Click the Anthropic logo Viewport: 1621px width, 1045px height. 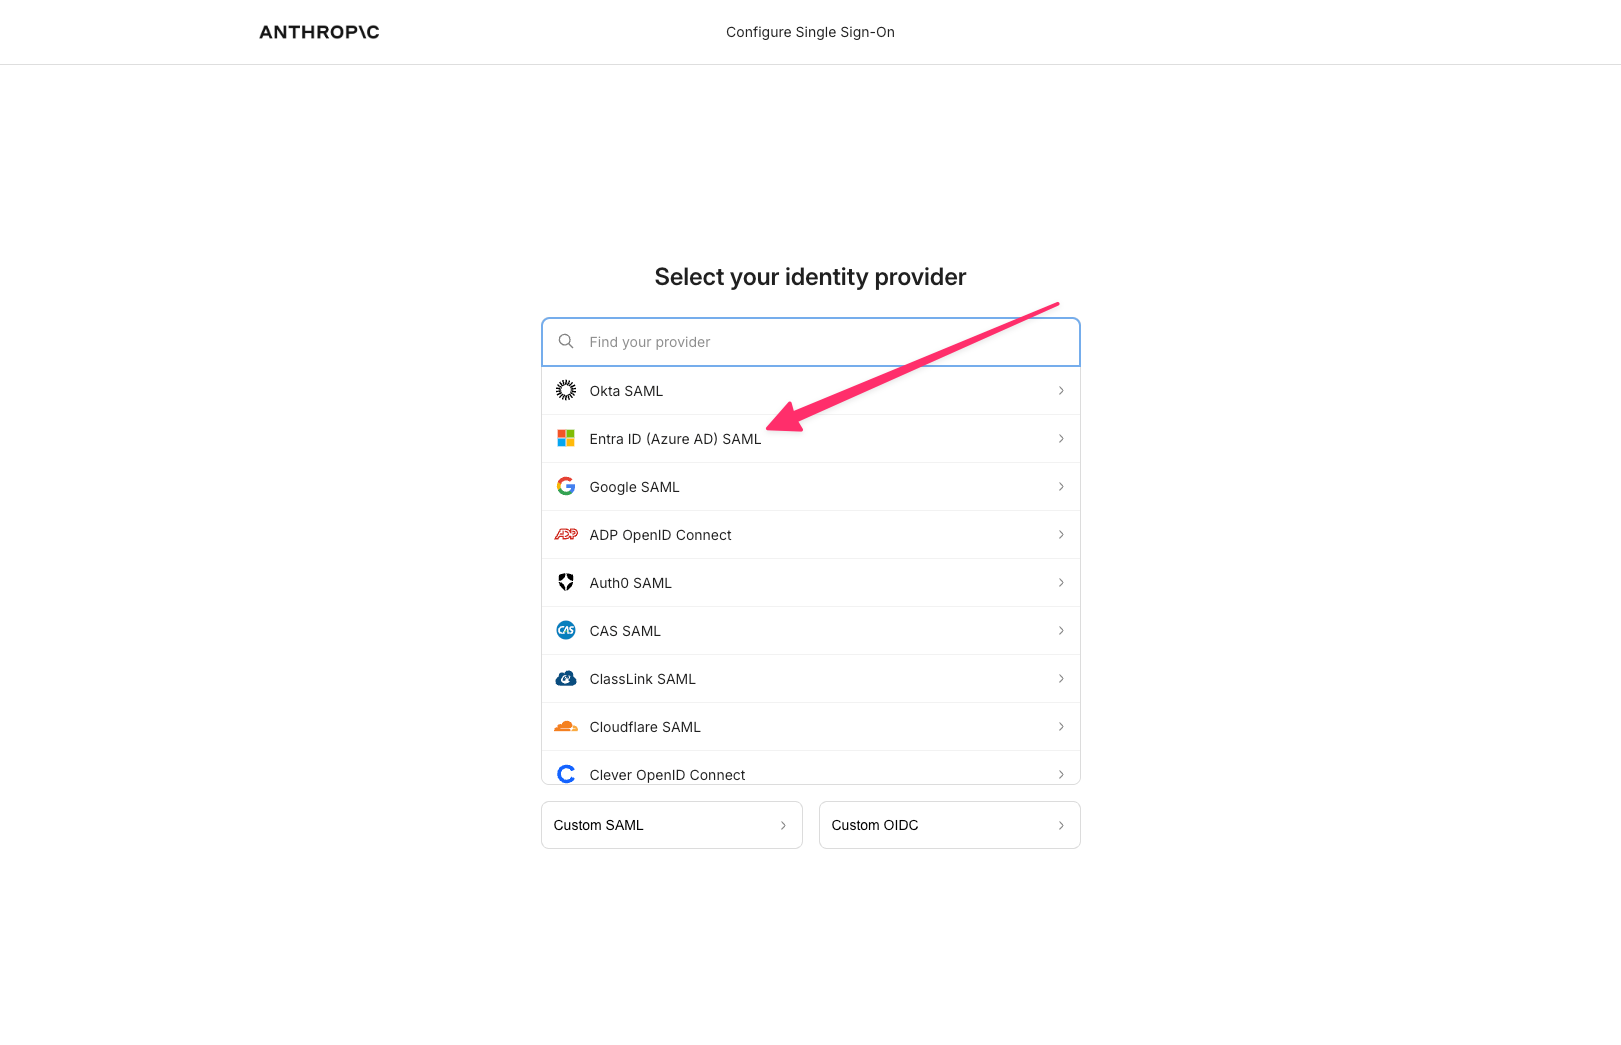(x=319, y=32)
